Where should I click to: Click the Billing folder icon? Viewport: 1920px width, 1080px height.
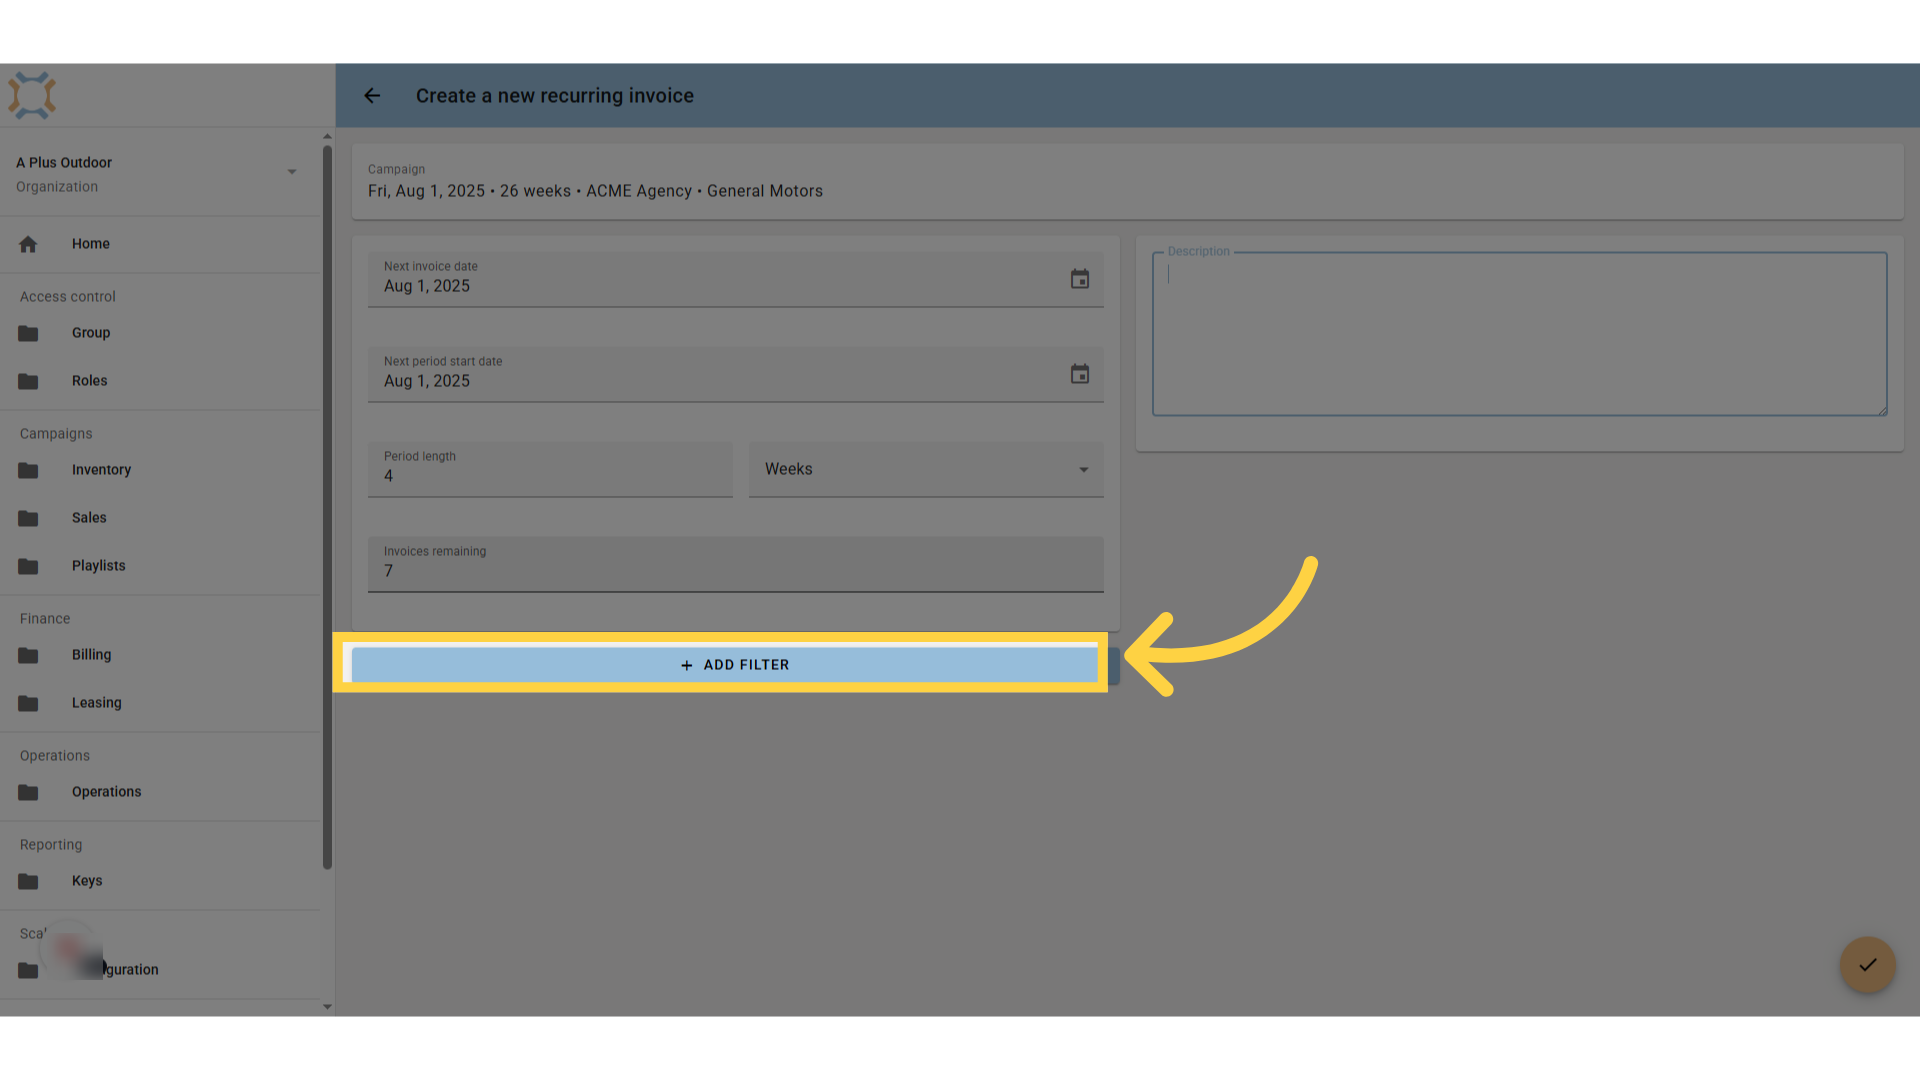point(28,655)
